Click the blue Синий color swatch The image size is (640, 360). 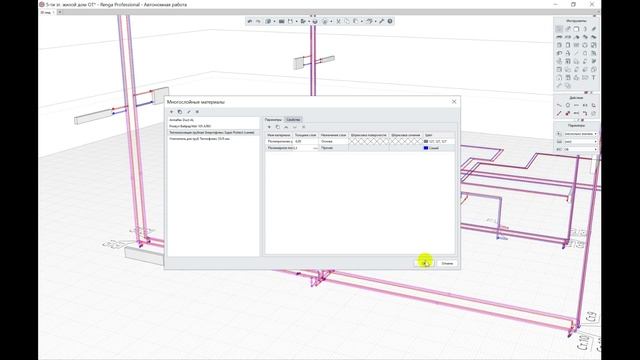click(x=426, y=148)
